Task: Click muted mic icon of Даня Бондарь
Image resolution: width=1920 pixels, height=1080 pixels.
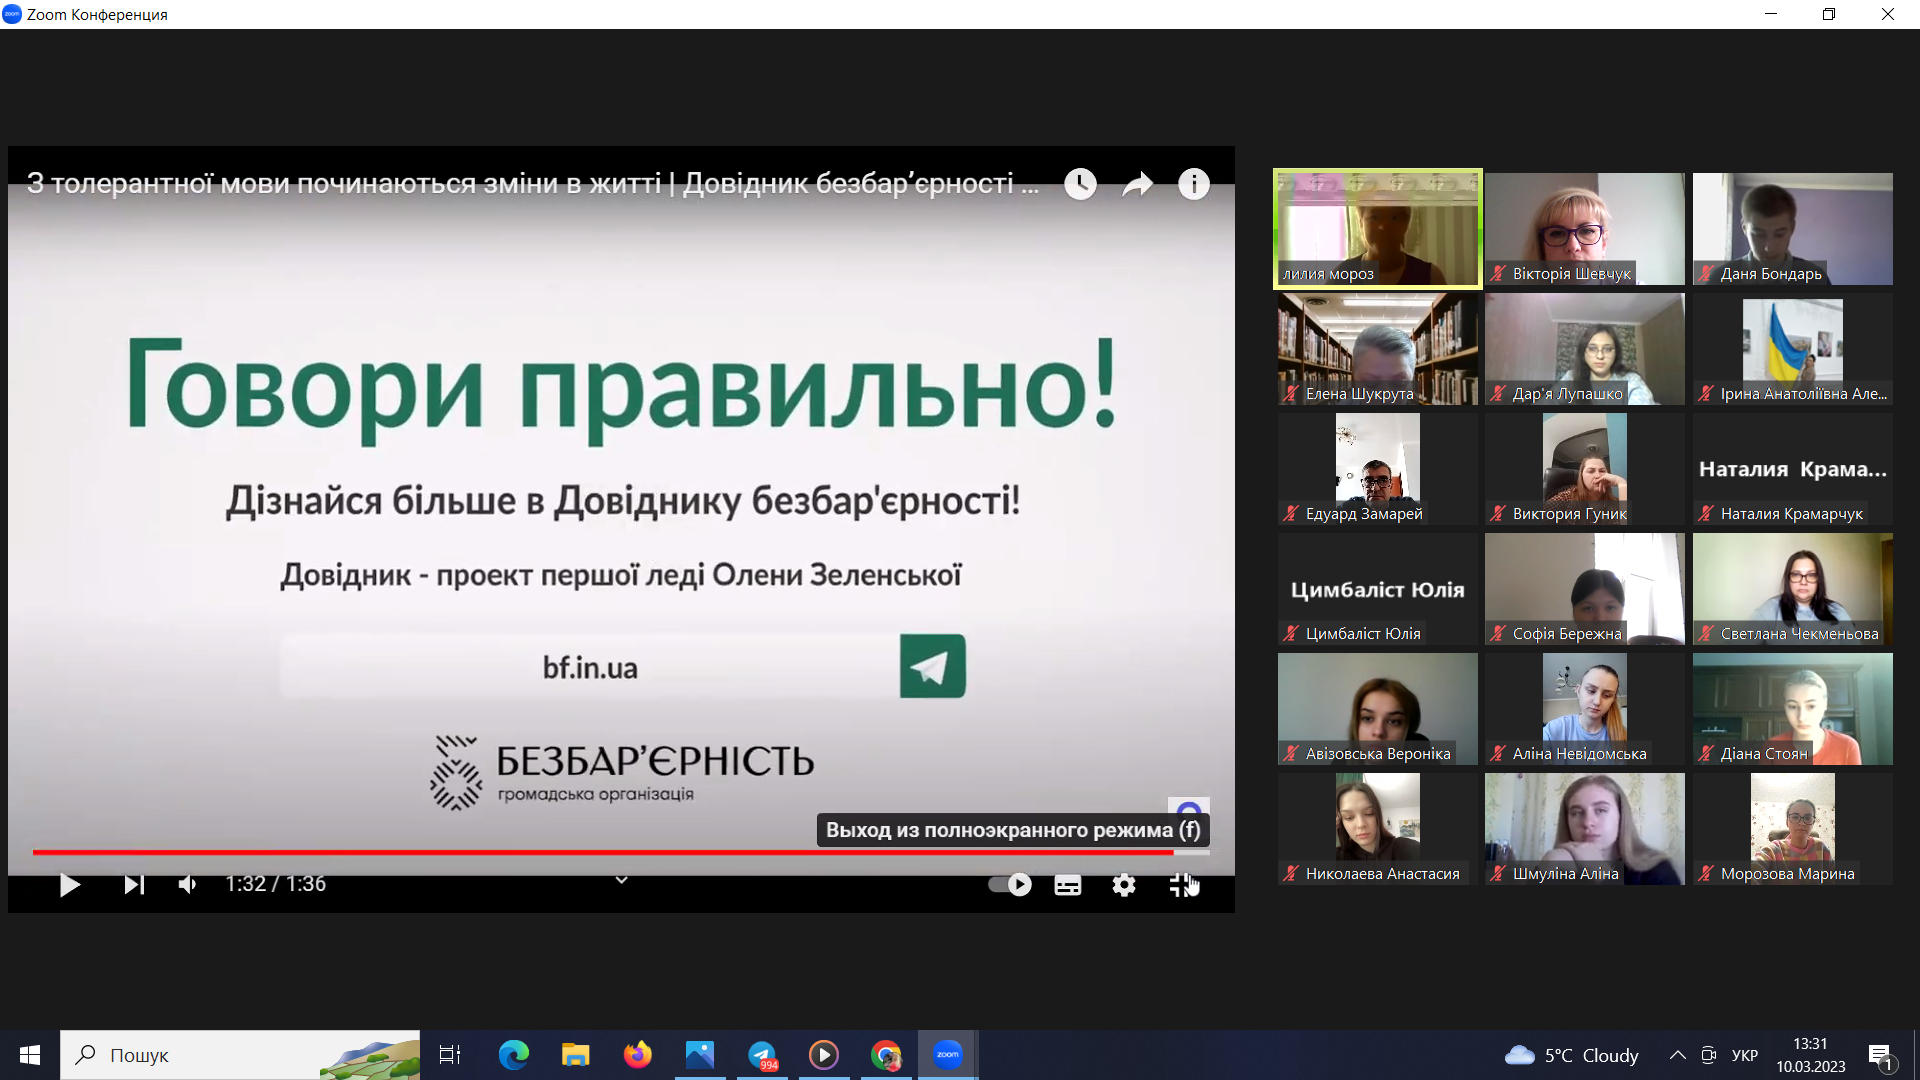Action: tap(1706, 273)
